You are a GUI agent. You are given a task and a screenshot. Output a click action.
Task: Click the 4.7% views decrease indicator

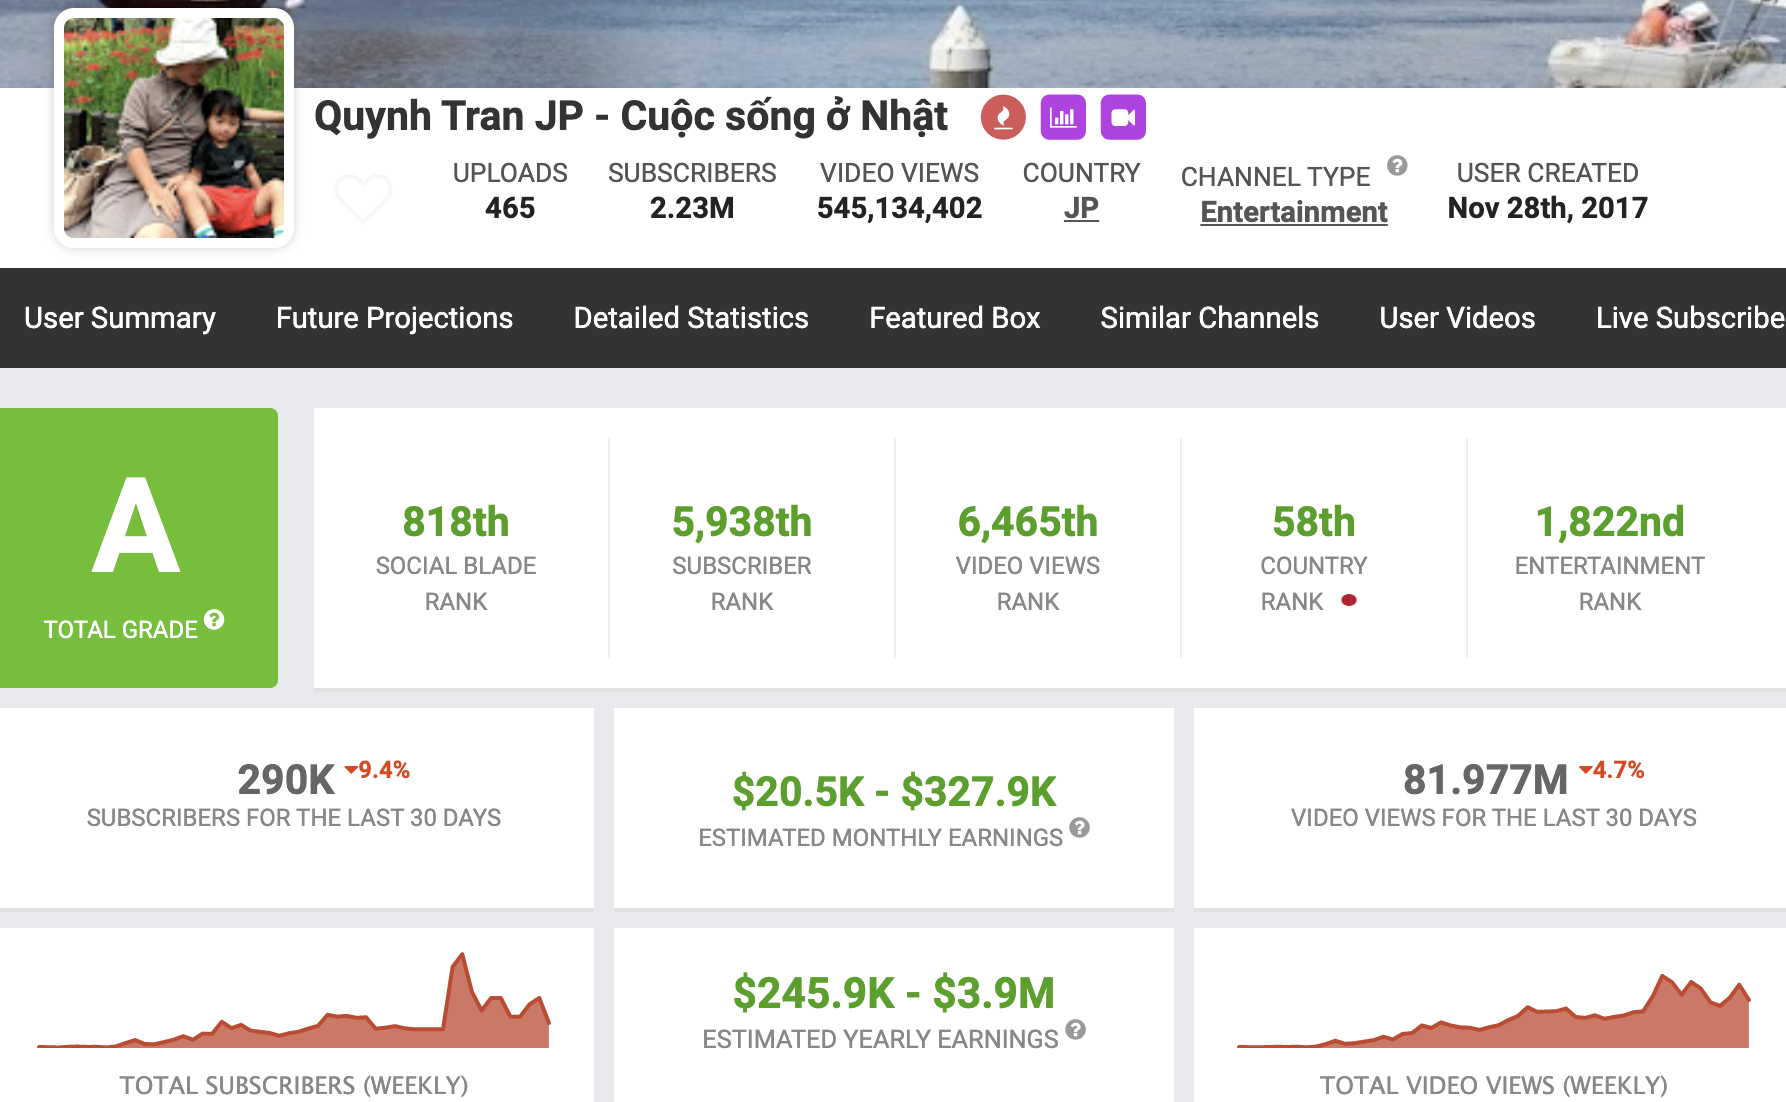1612,770
